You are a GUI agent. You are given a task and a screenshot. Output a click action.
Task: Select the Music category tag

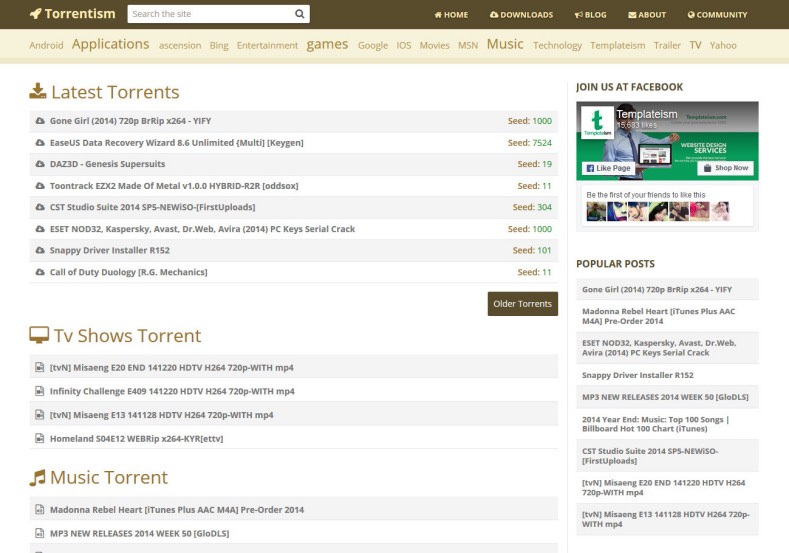(505, 44)
